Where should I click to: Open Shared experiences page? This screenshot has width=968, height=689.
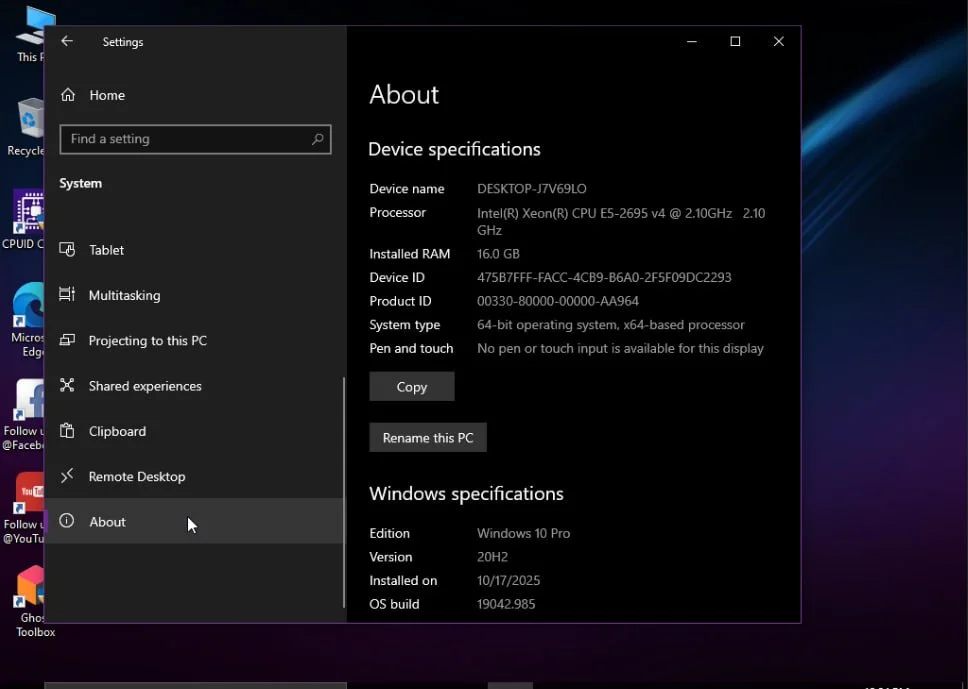(194, 386)
